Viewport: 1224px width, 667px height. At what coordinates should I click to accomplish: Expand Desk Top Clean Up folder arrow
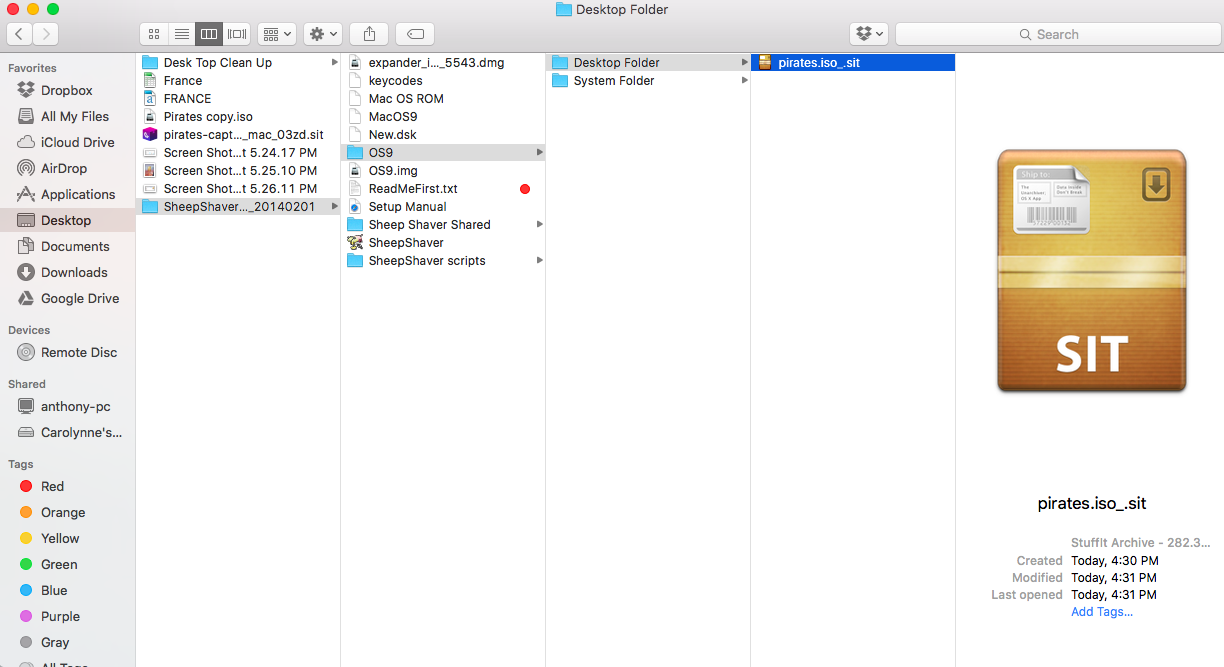coord(334,62)
